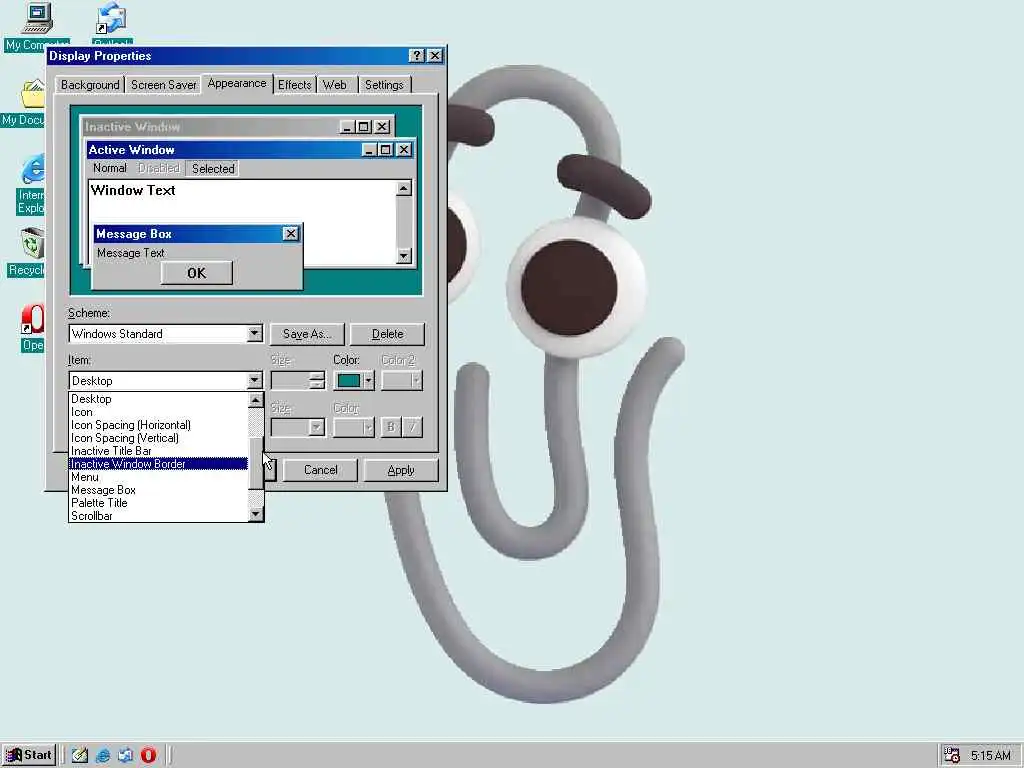This screenshot has width=1024, height=768.
Task: Click the Display Properties help question-mark button
Action: click(417, 56)
